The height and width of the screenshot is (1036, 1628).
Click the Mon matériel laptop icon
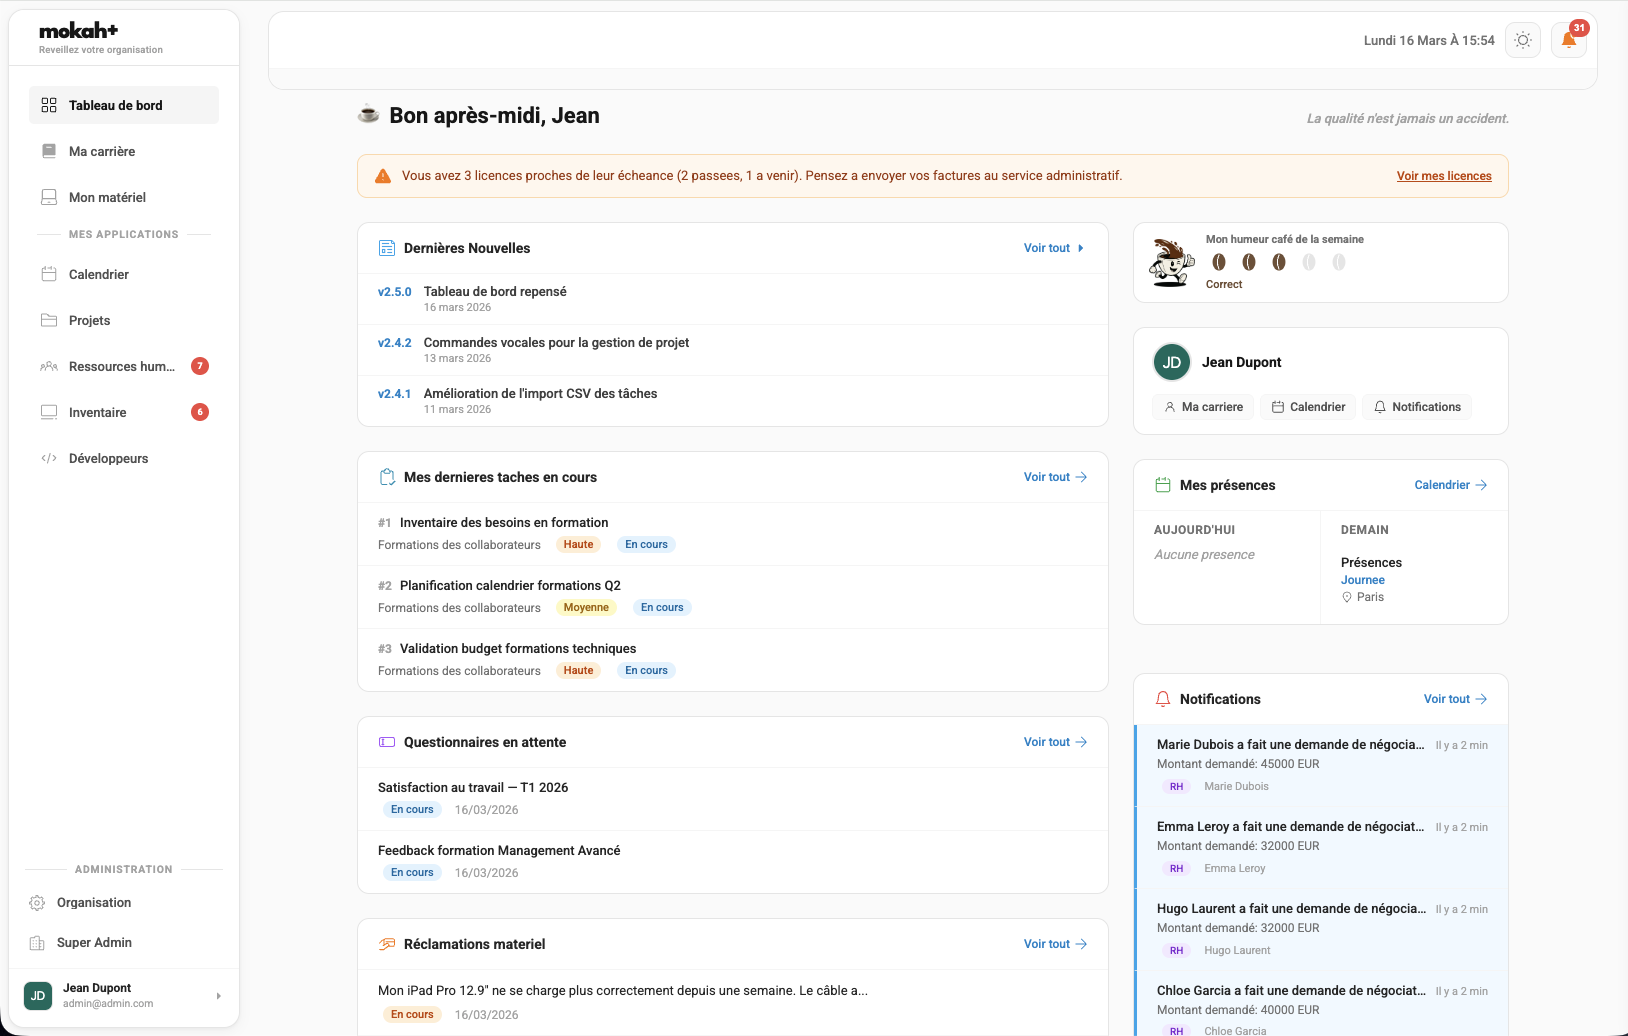49,197
